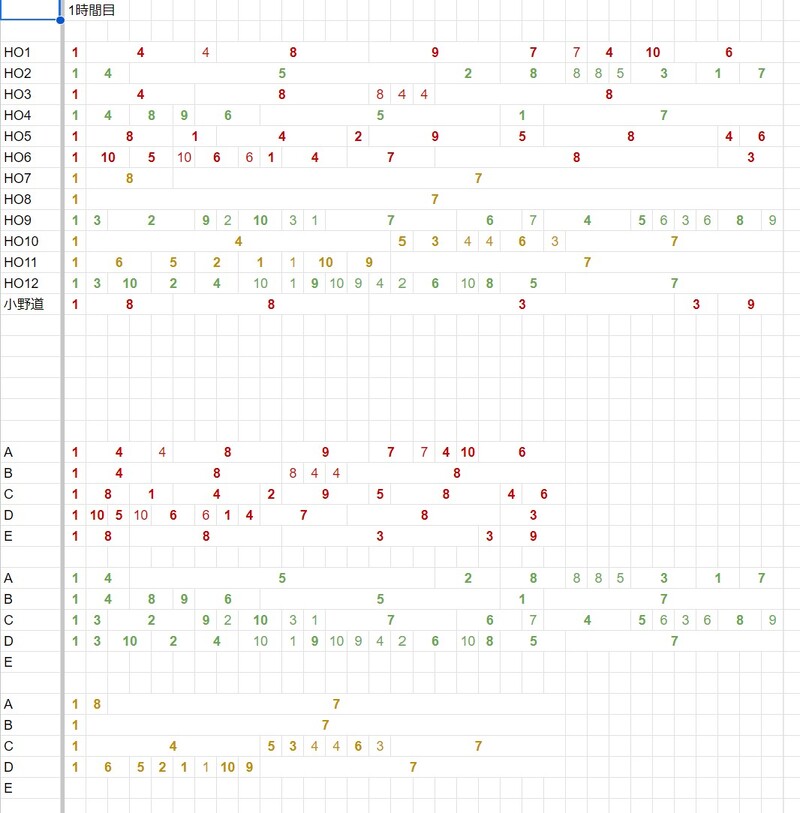
Task: Click the 10 in row HO1
Action: [653, 52]
